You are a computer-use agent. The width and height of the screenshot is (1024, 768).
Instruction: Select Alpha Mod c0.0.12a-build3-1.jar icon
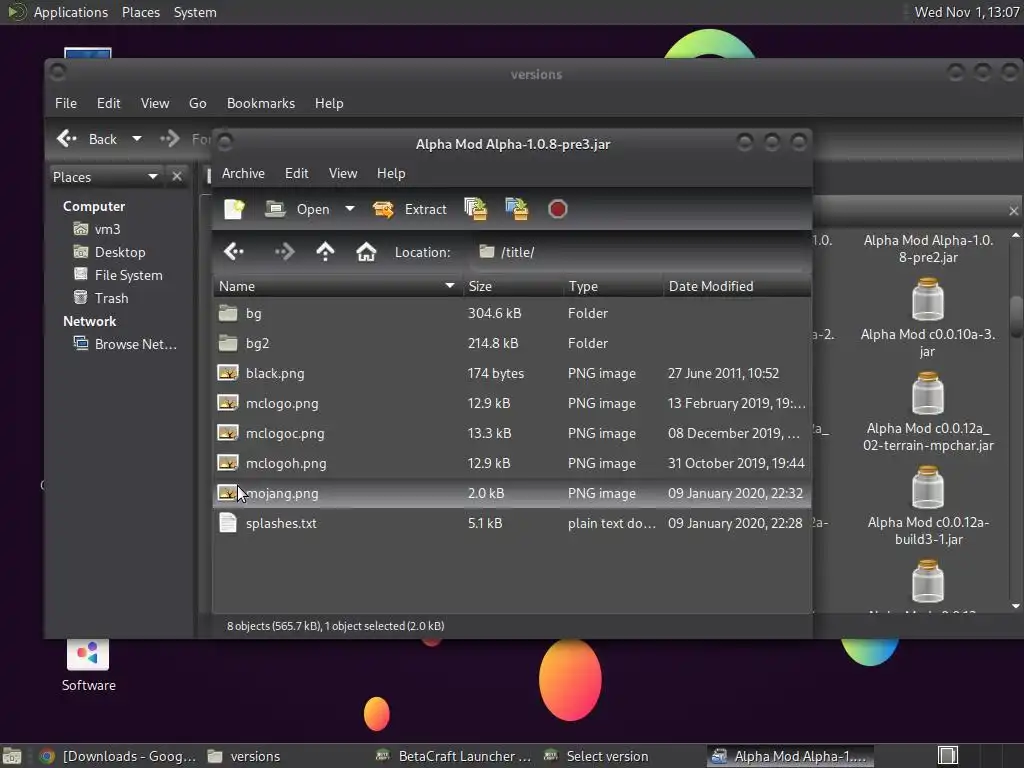coord(927,487)
